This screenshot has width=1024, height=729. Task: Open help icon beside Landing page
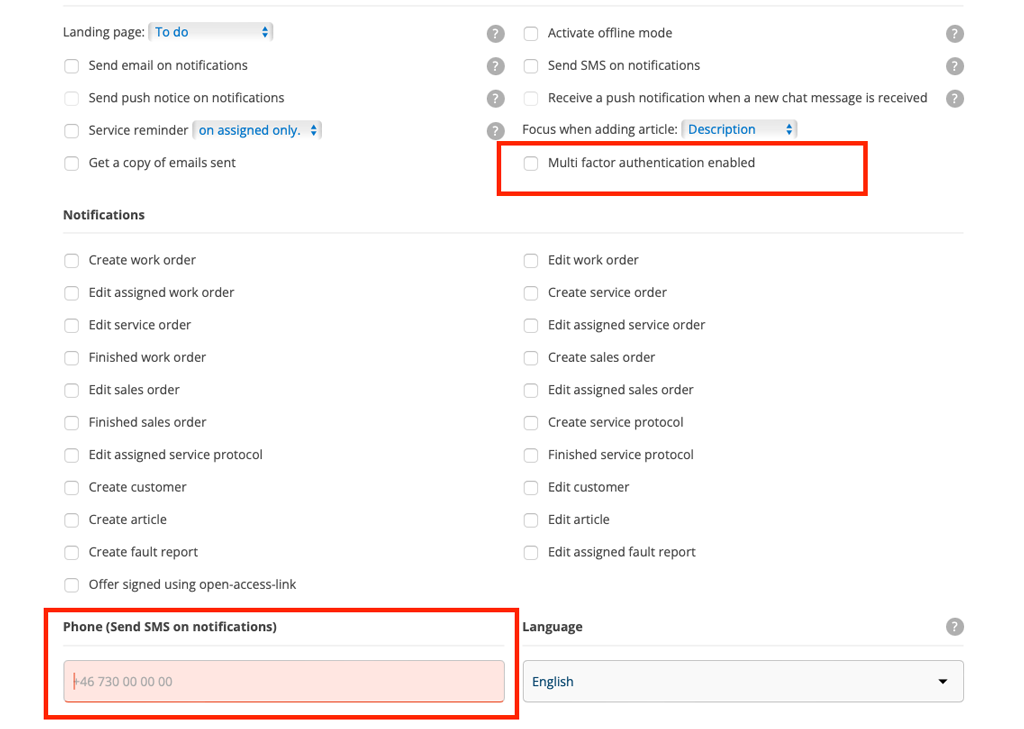tap(496, 33)
